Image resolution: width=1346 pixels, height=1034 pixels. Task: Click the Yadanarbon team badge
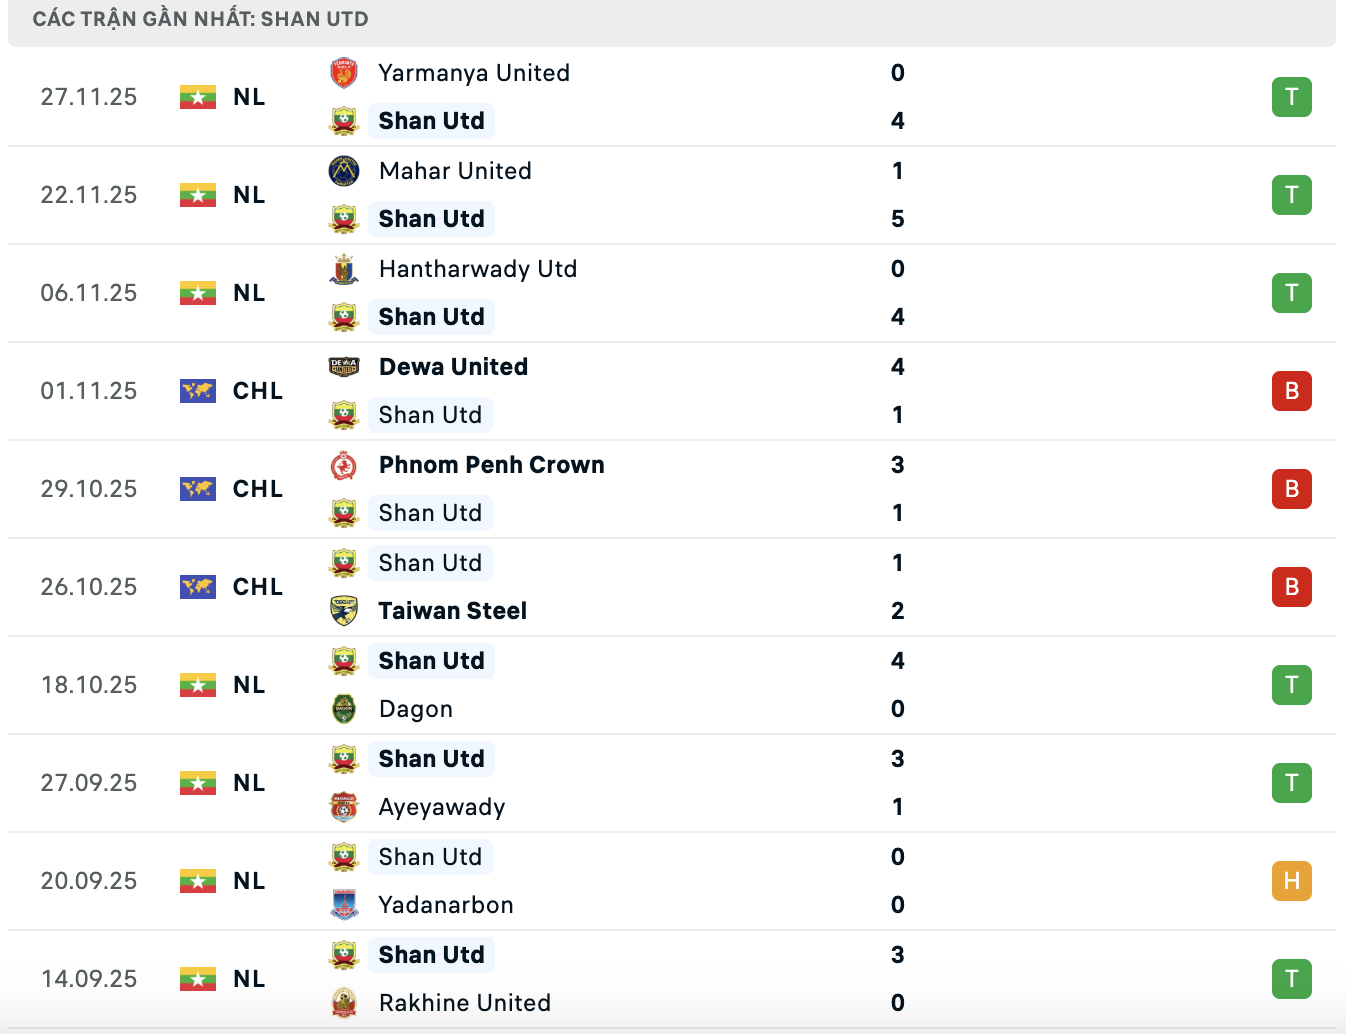(x=344, y=905)
